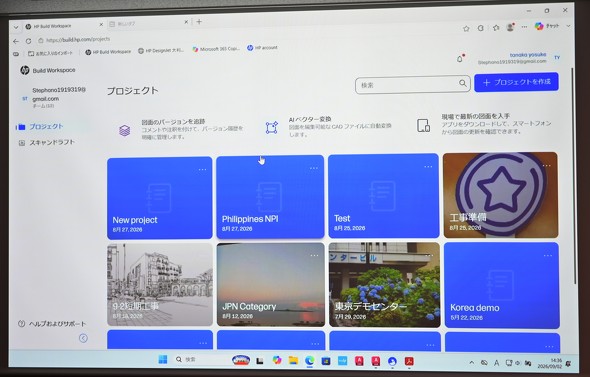Click the AI vector conversion icon
This screenshot has width=590, height=377.
(x=272, y=128)
